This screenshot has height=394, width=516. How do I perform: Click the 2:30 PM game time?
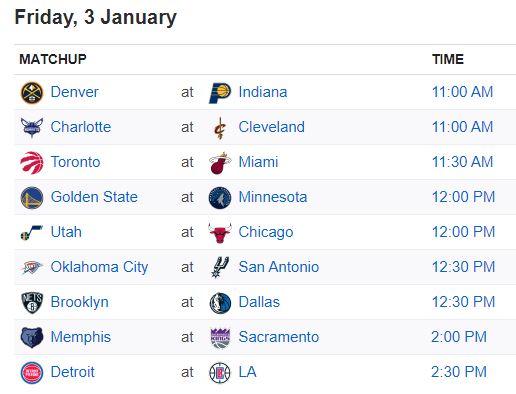459,372
